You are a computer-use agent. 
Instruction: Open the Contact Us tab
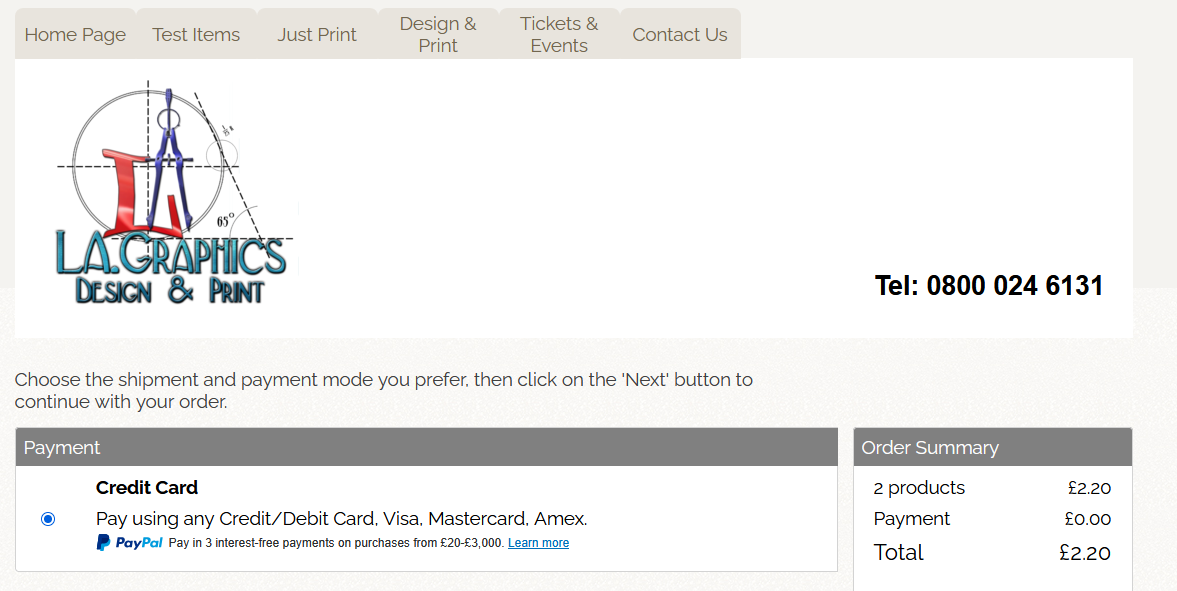pyautogui.click(x=680, y=34)
